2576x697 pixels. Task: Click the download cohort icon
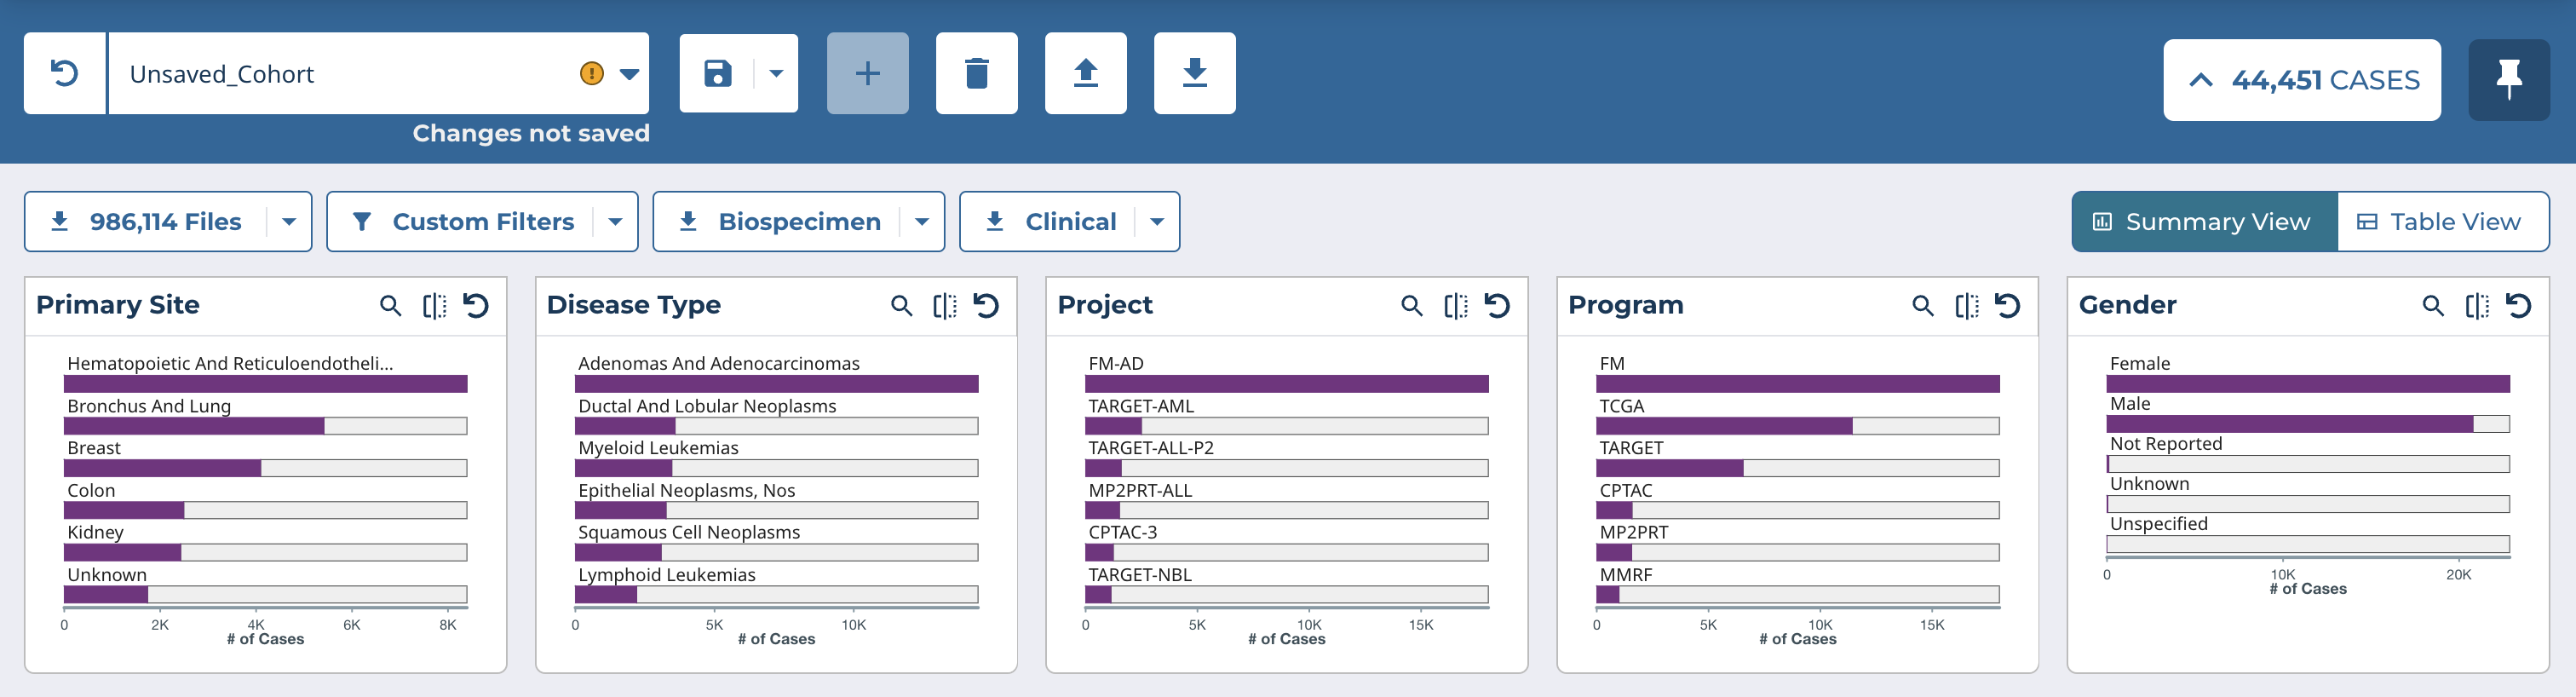1194,73
